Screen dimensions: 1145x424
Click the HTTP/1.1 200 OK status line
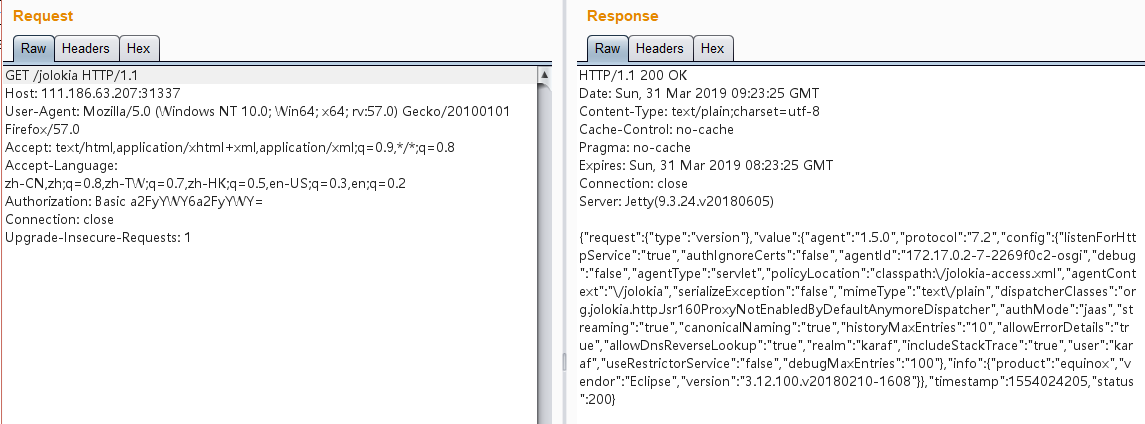[632, 75]
